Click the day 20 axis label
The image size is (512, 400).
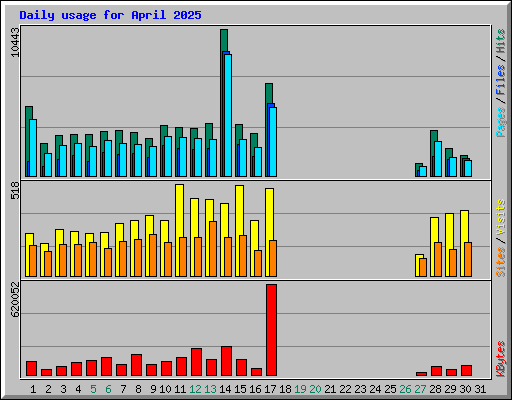point(315,389)
